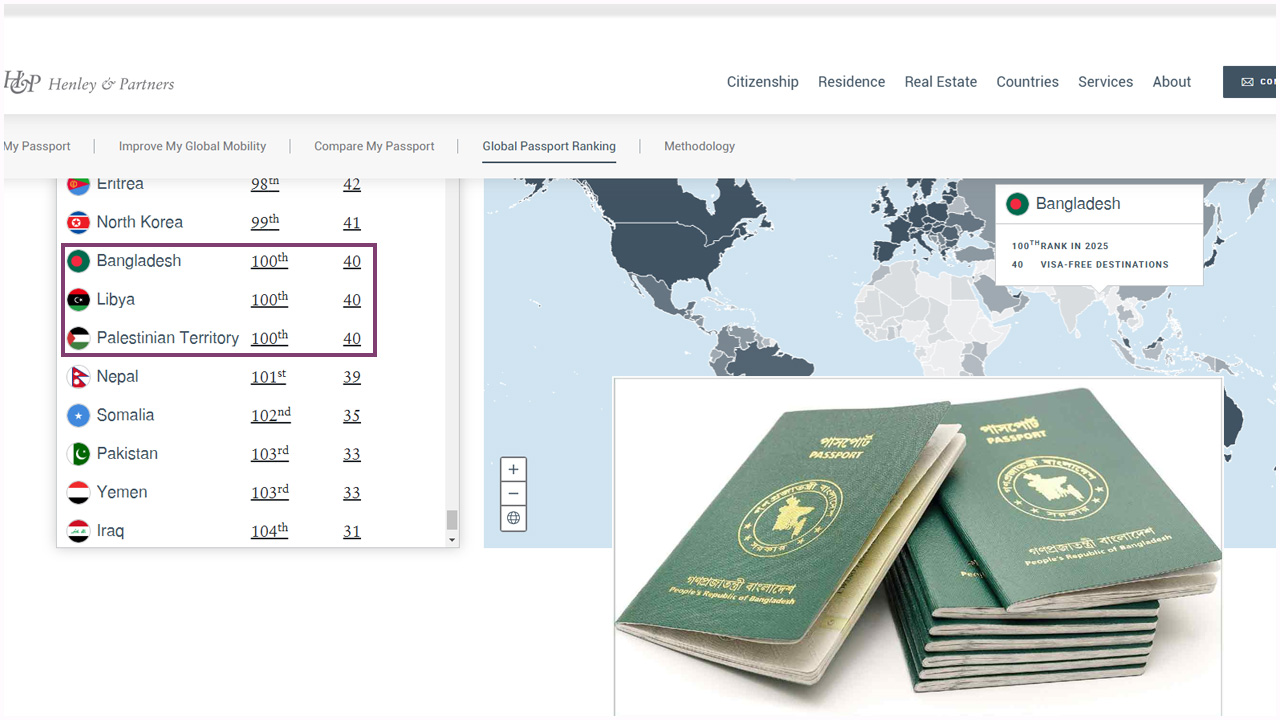
Task: Click Libya's 100th rank link
Action: coord(269,300)
